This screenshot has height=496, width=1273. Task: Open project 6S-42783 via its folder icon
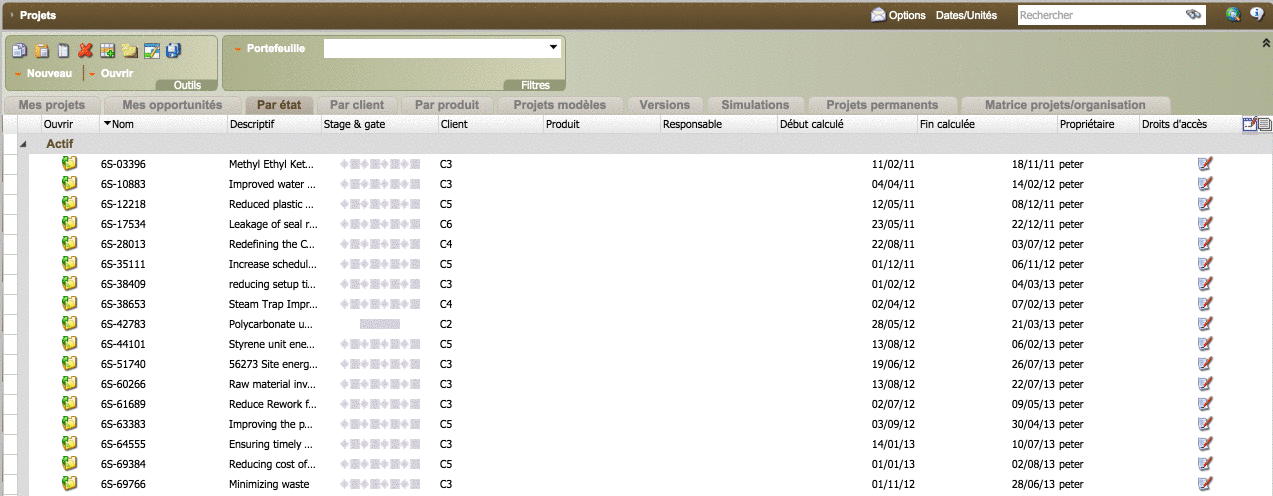(69, 324)
